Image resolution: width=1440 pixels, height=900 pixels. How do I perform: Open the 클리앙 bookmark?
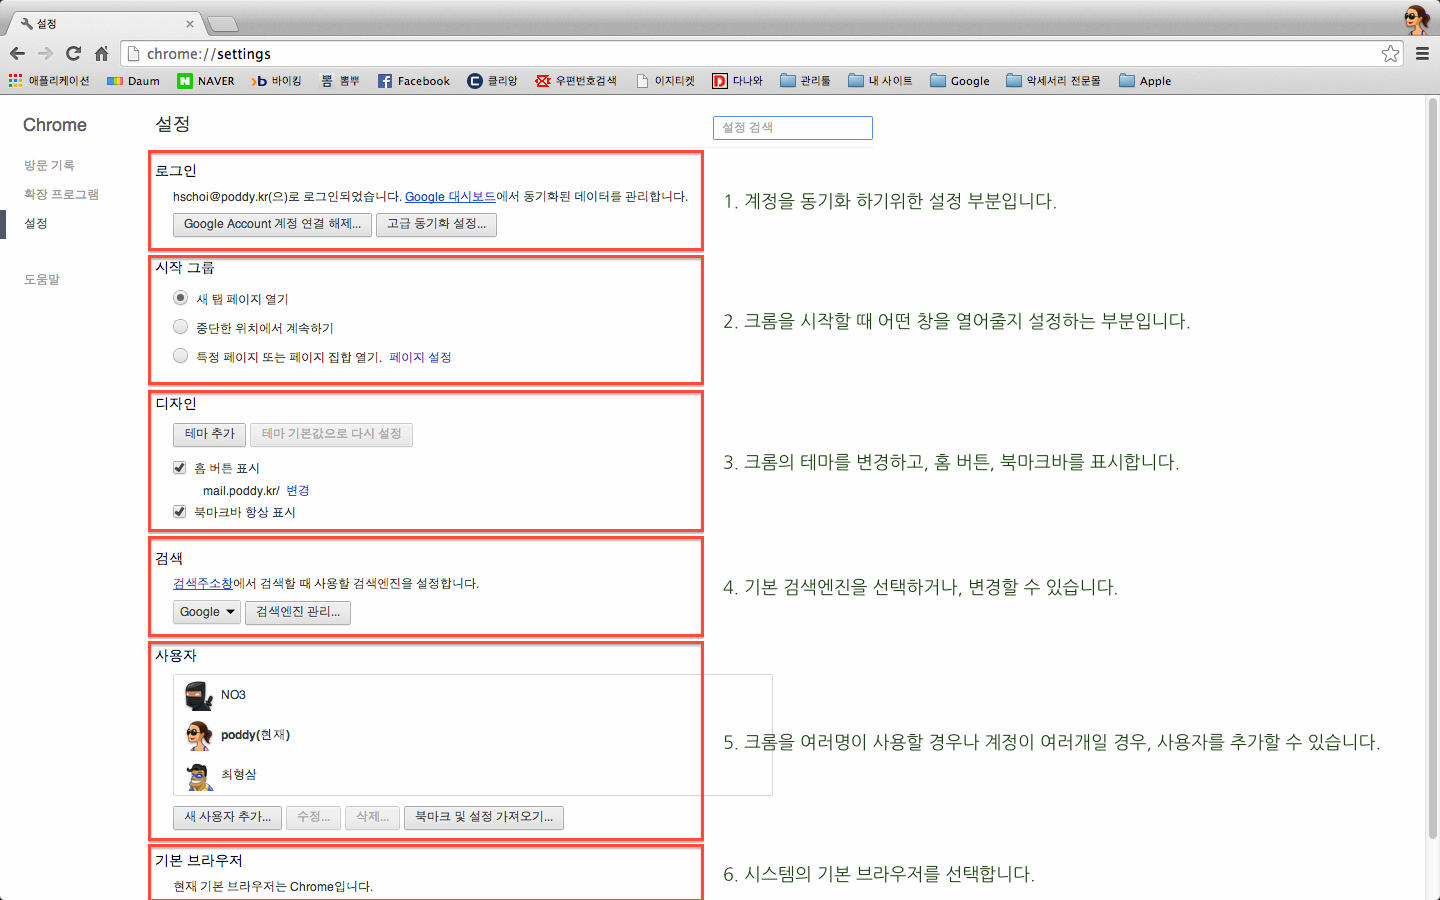(x=493, y=81)
